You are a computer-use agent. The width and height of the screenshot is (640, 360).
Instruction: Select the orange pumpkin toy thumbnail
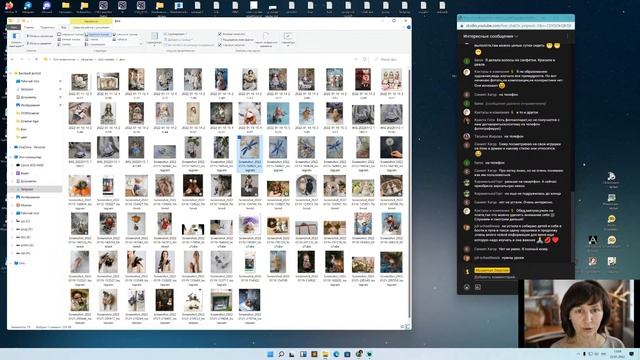pyautogui.click(x=80, y=186)
